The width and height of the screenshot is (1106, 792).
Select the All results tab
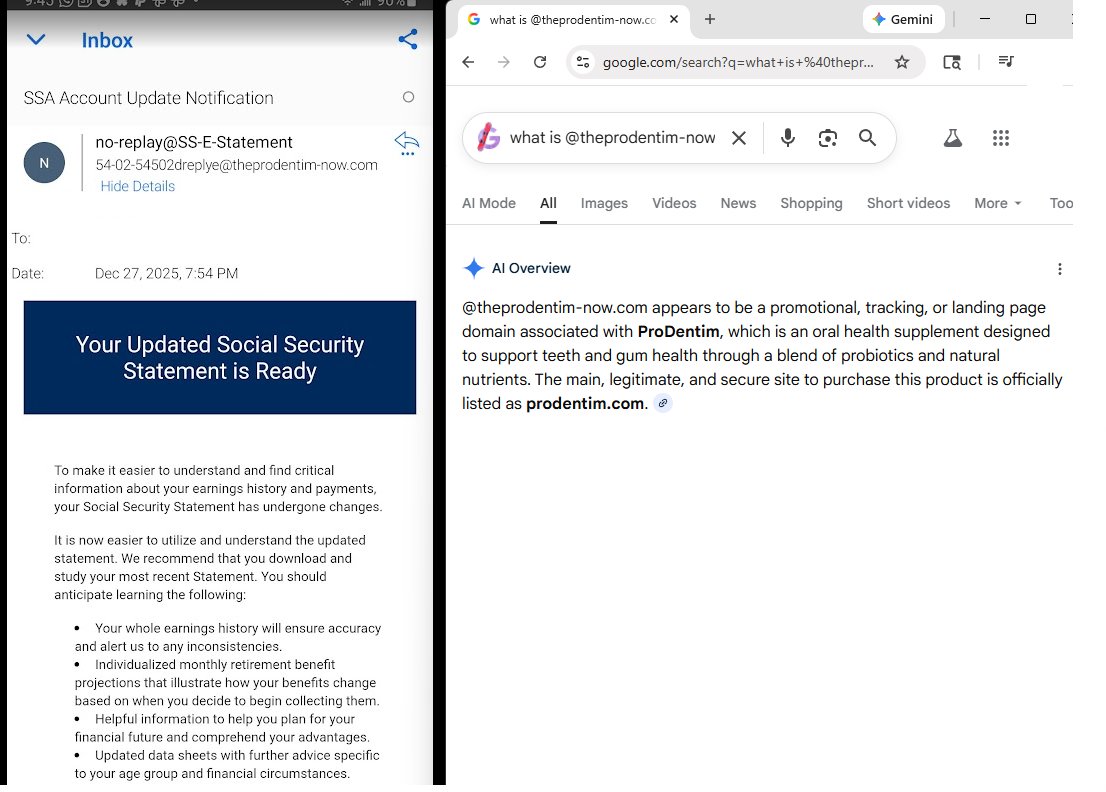tap(548, 203)
